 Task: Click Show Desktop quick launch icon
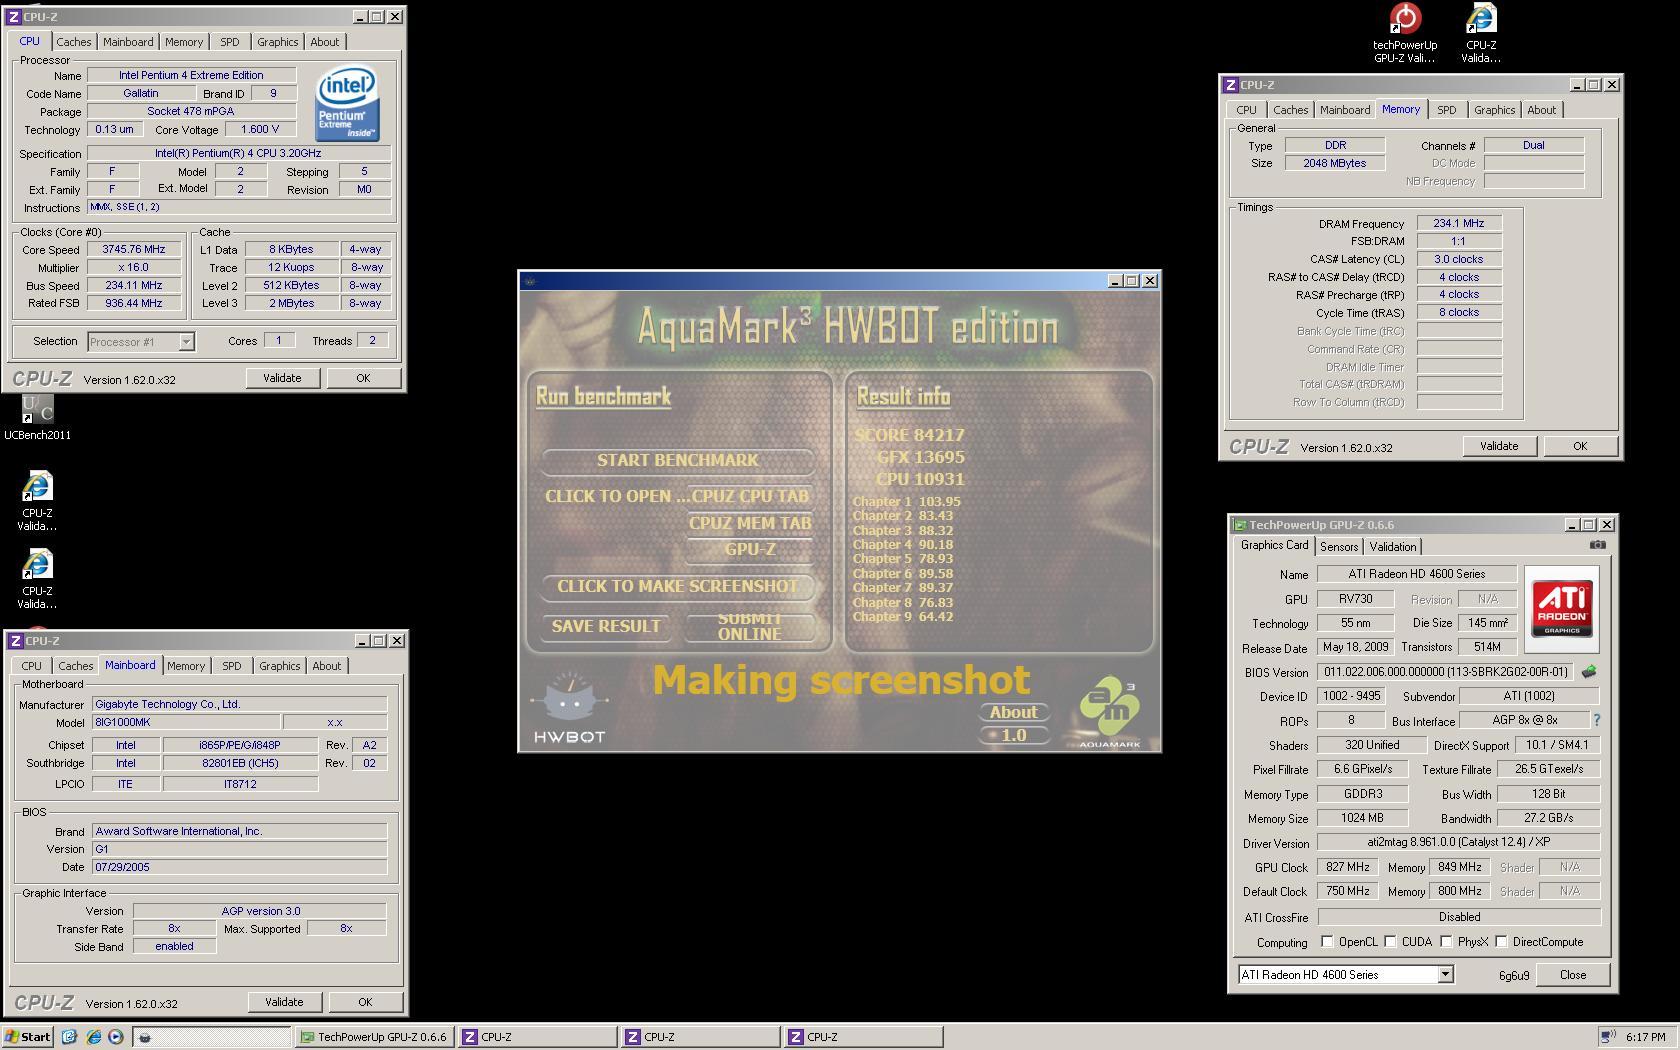coord(69,1037)
